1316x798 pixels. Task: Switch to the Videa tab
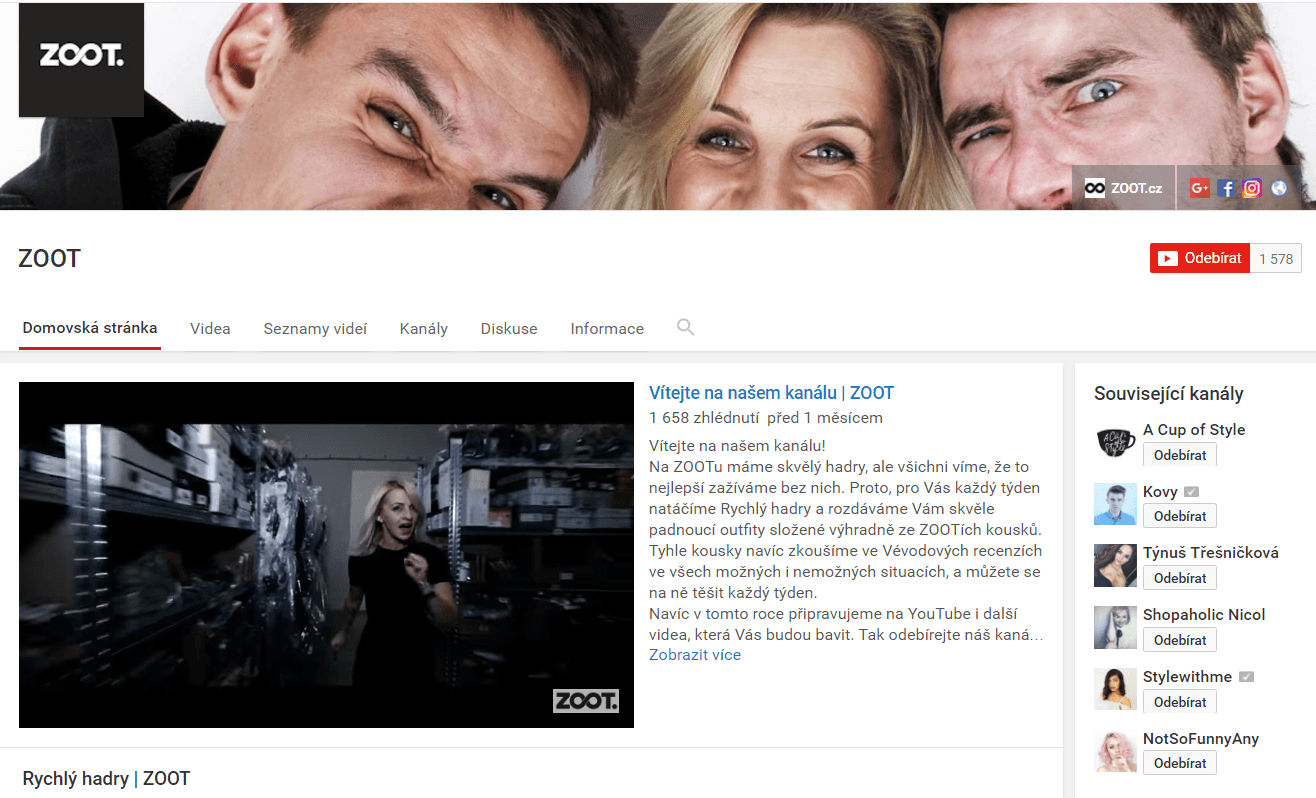pyautogui.click(x=210, y=328)
